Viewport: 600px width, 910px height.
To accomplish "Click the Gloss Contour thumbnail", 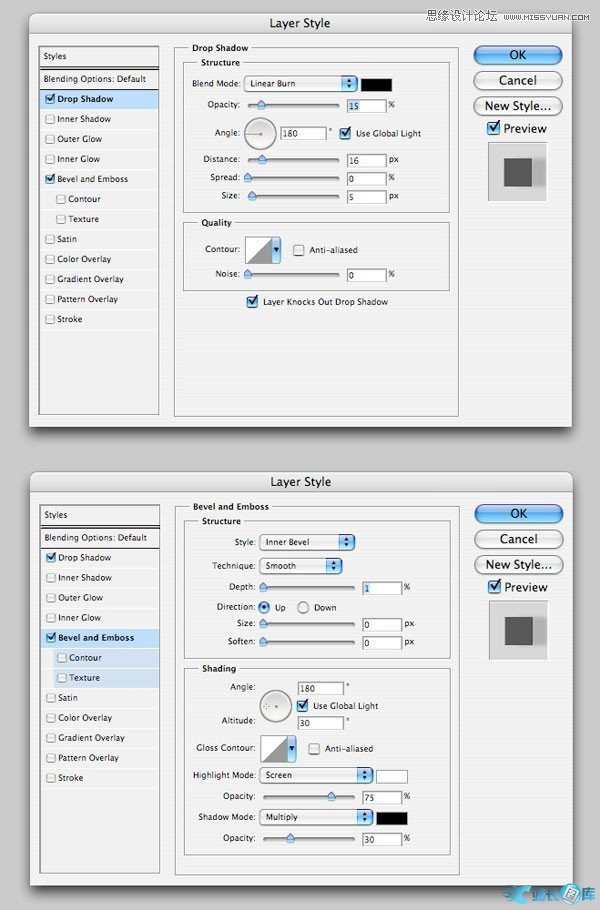I will point(272,748).
